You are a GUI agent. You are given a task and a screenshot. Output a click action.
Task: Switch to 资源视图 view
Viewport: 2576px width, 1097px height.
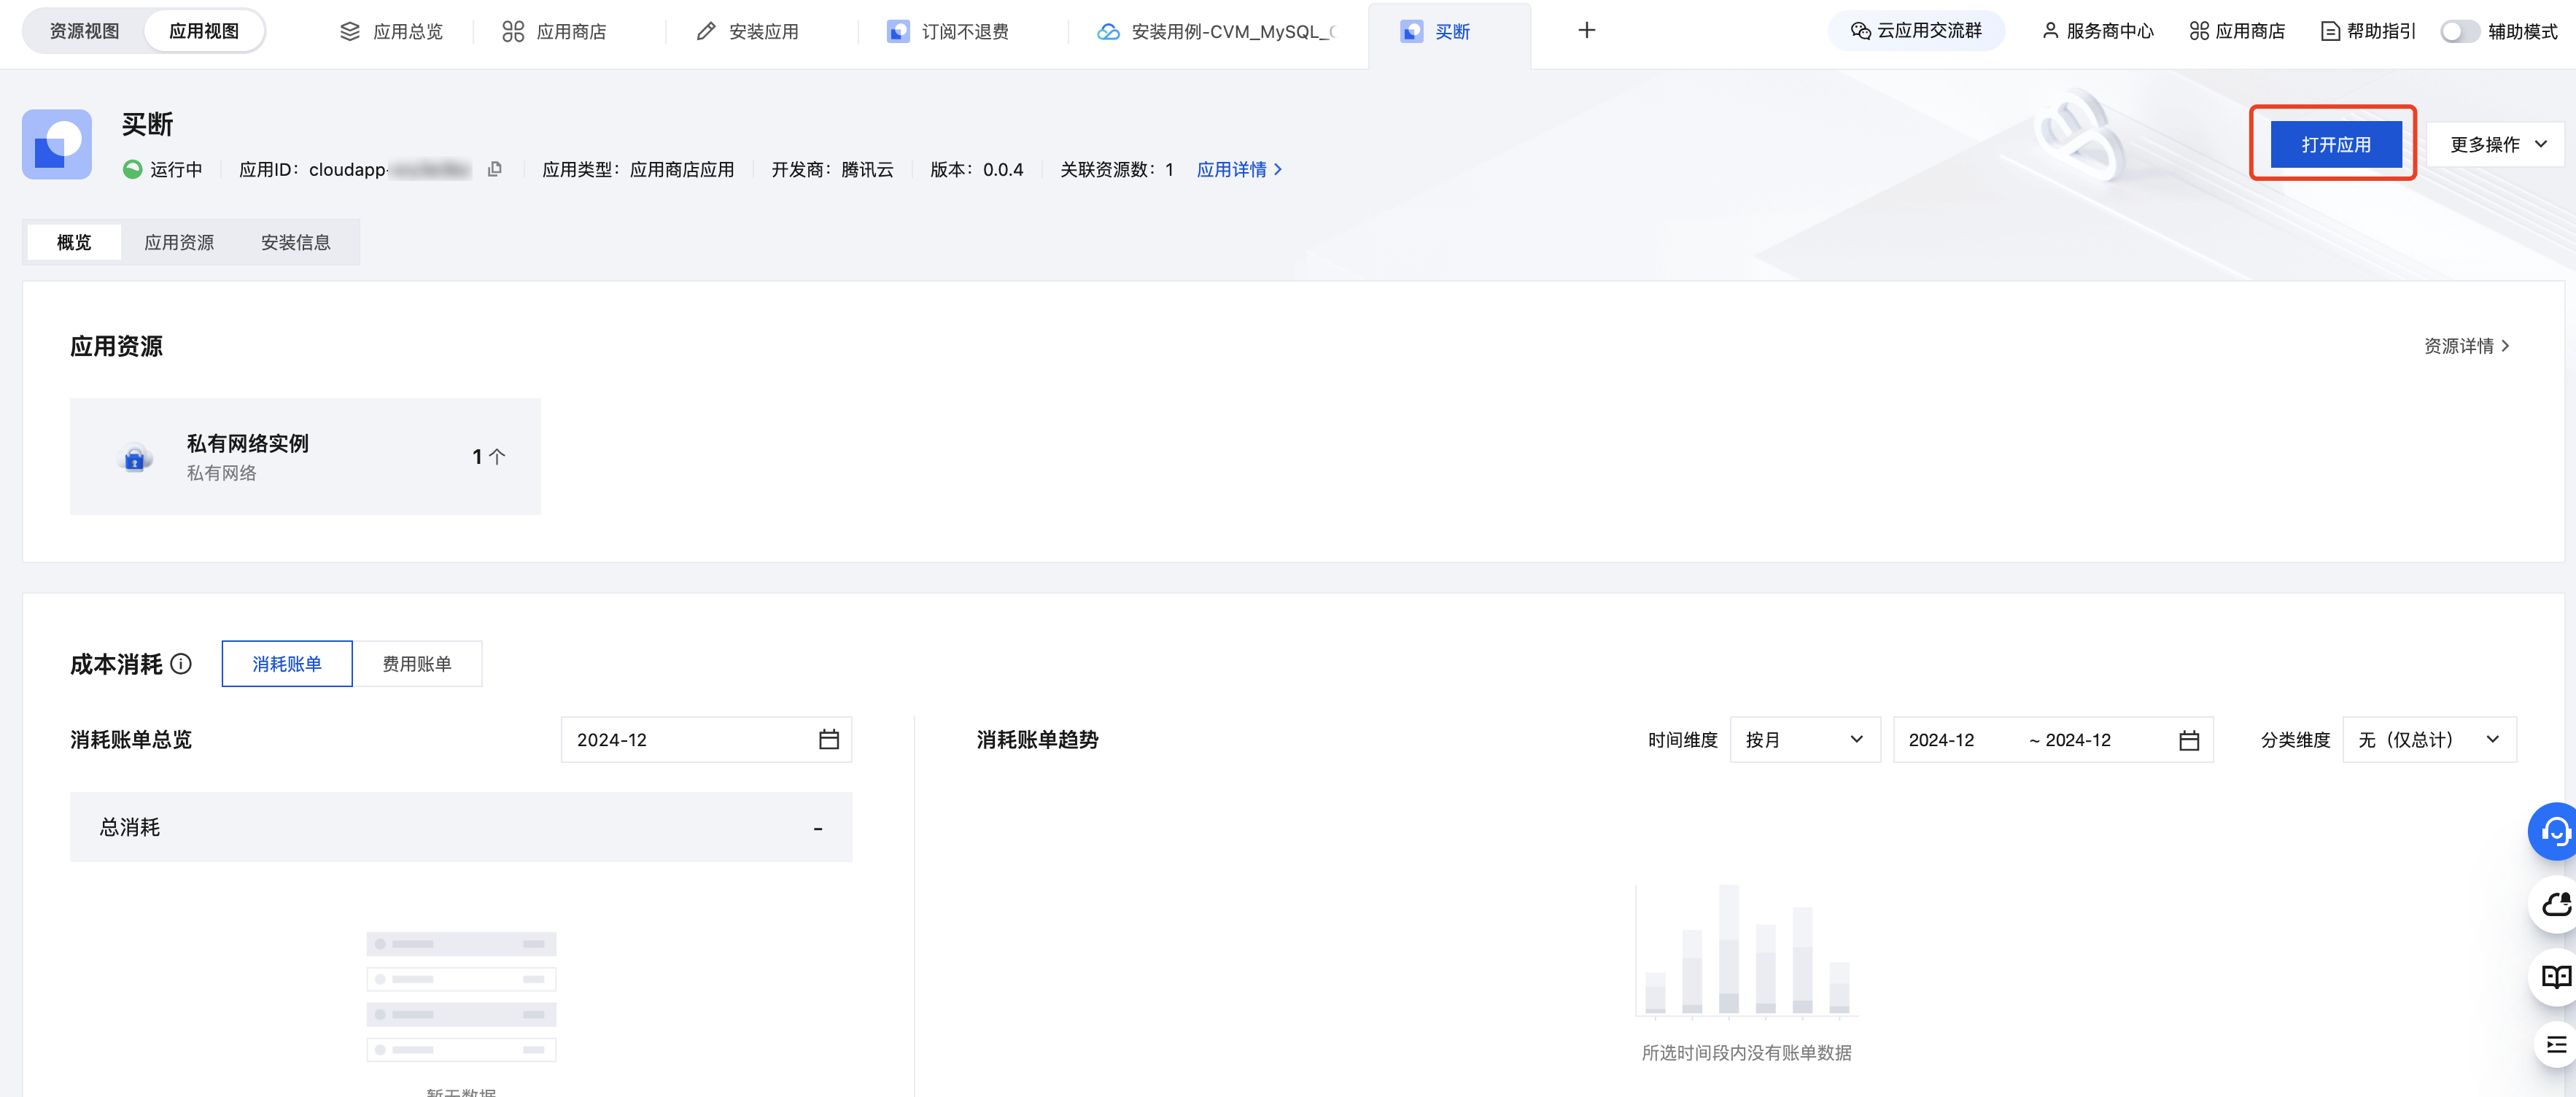click(x=84, y=31)
